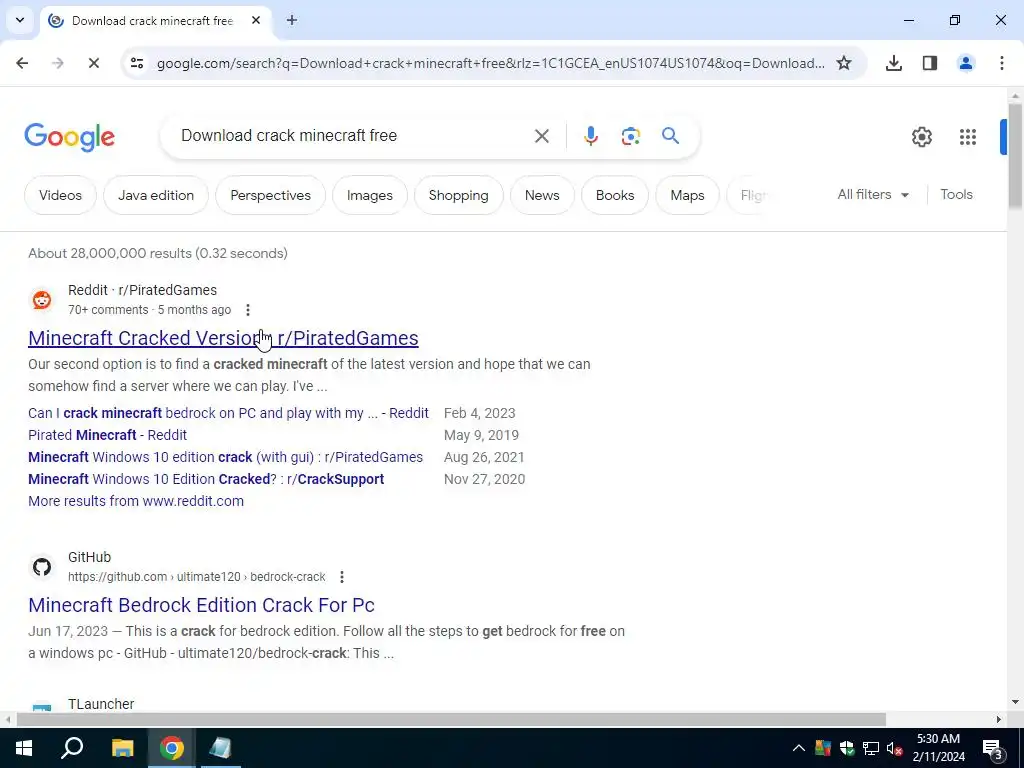Search by image with Google Lens icon

[x=630, y=136]
